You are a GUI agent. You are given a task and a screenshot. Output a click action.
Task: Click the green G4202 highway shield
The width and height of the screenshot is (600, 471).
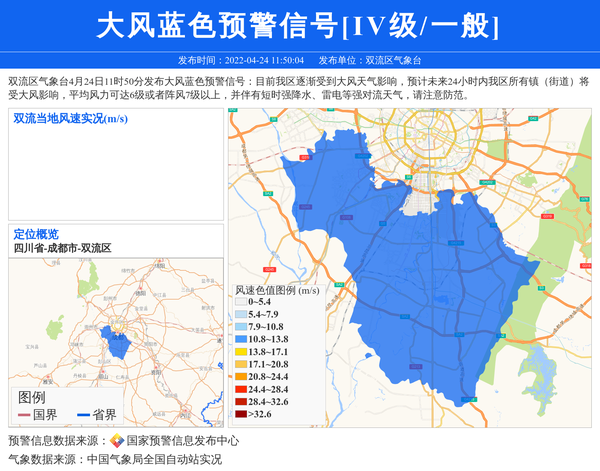487,183
